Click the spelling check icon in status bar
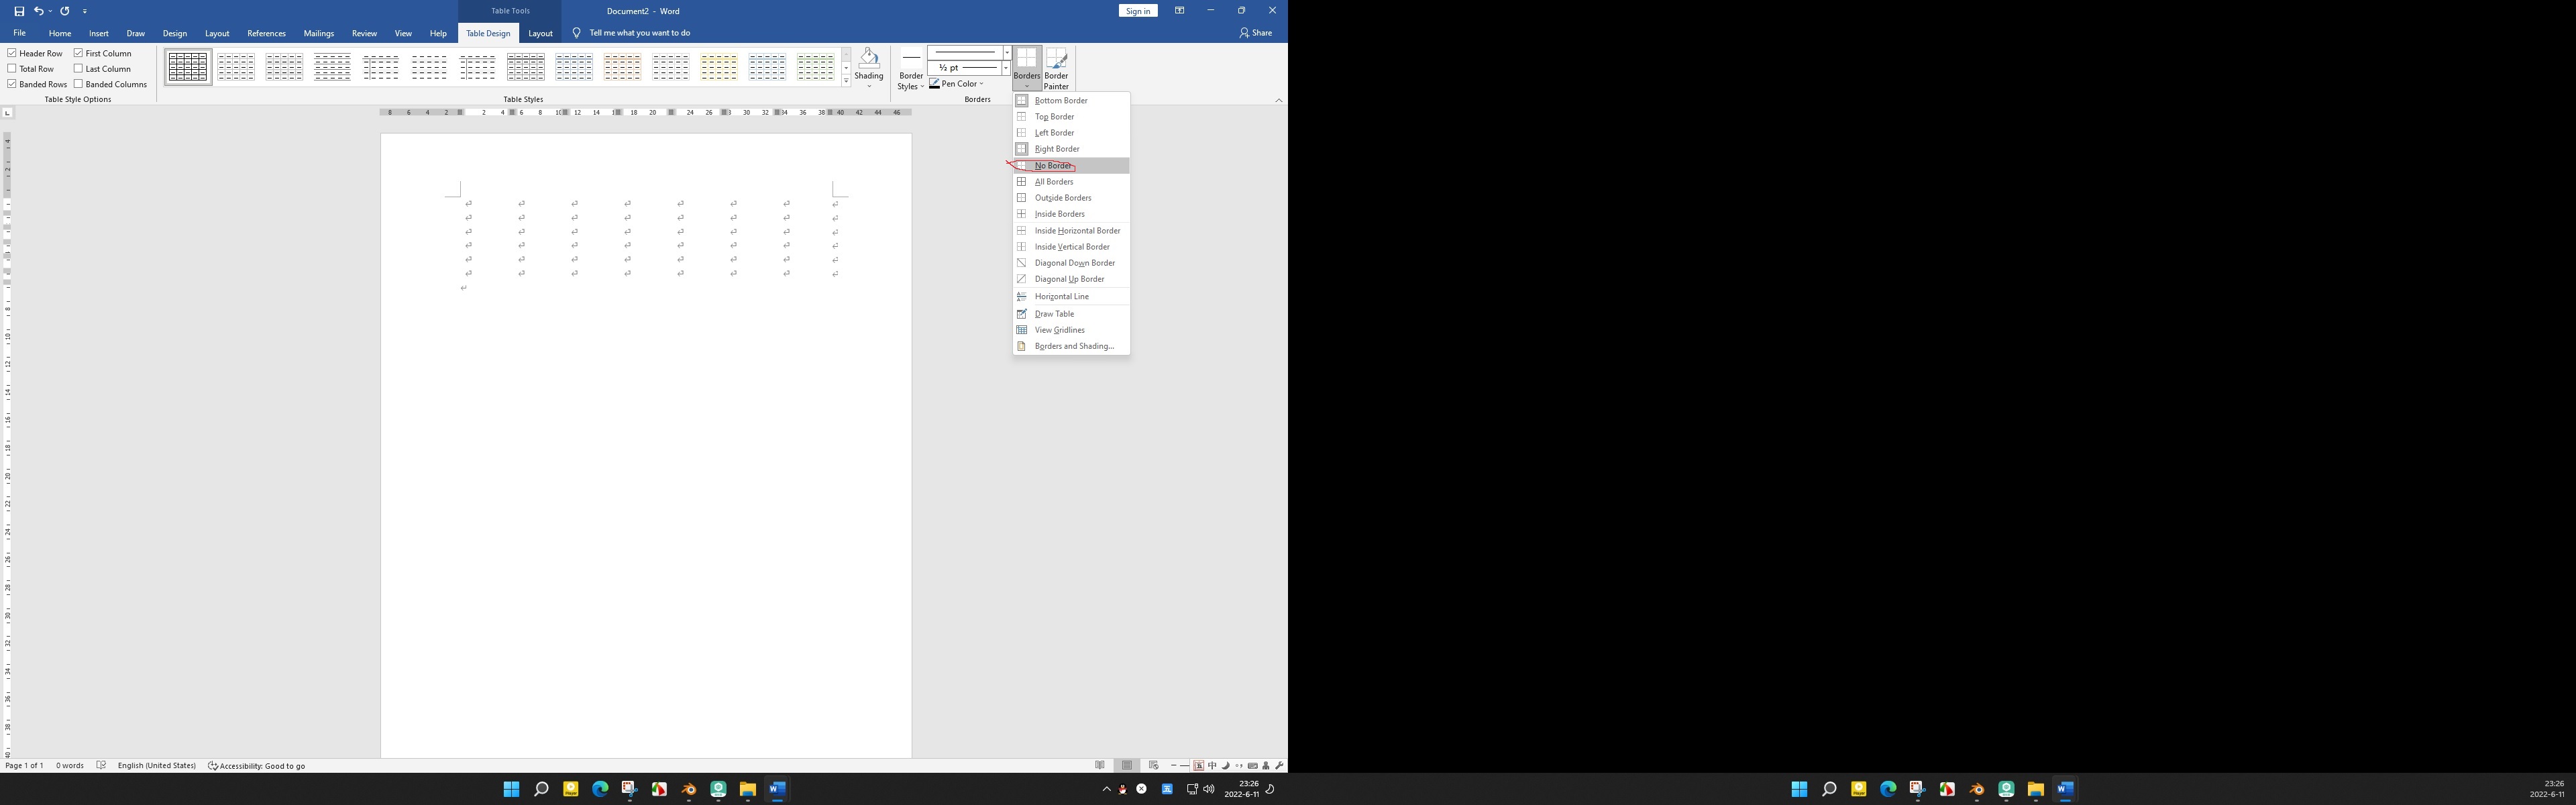Screen dimensions: 2576x805 pos(101,765)
